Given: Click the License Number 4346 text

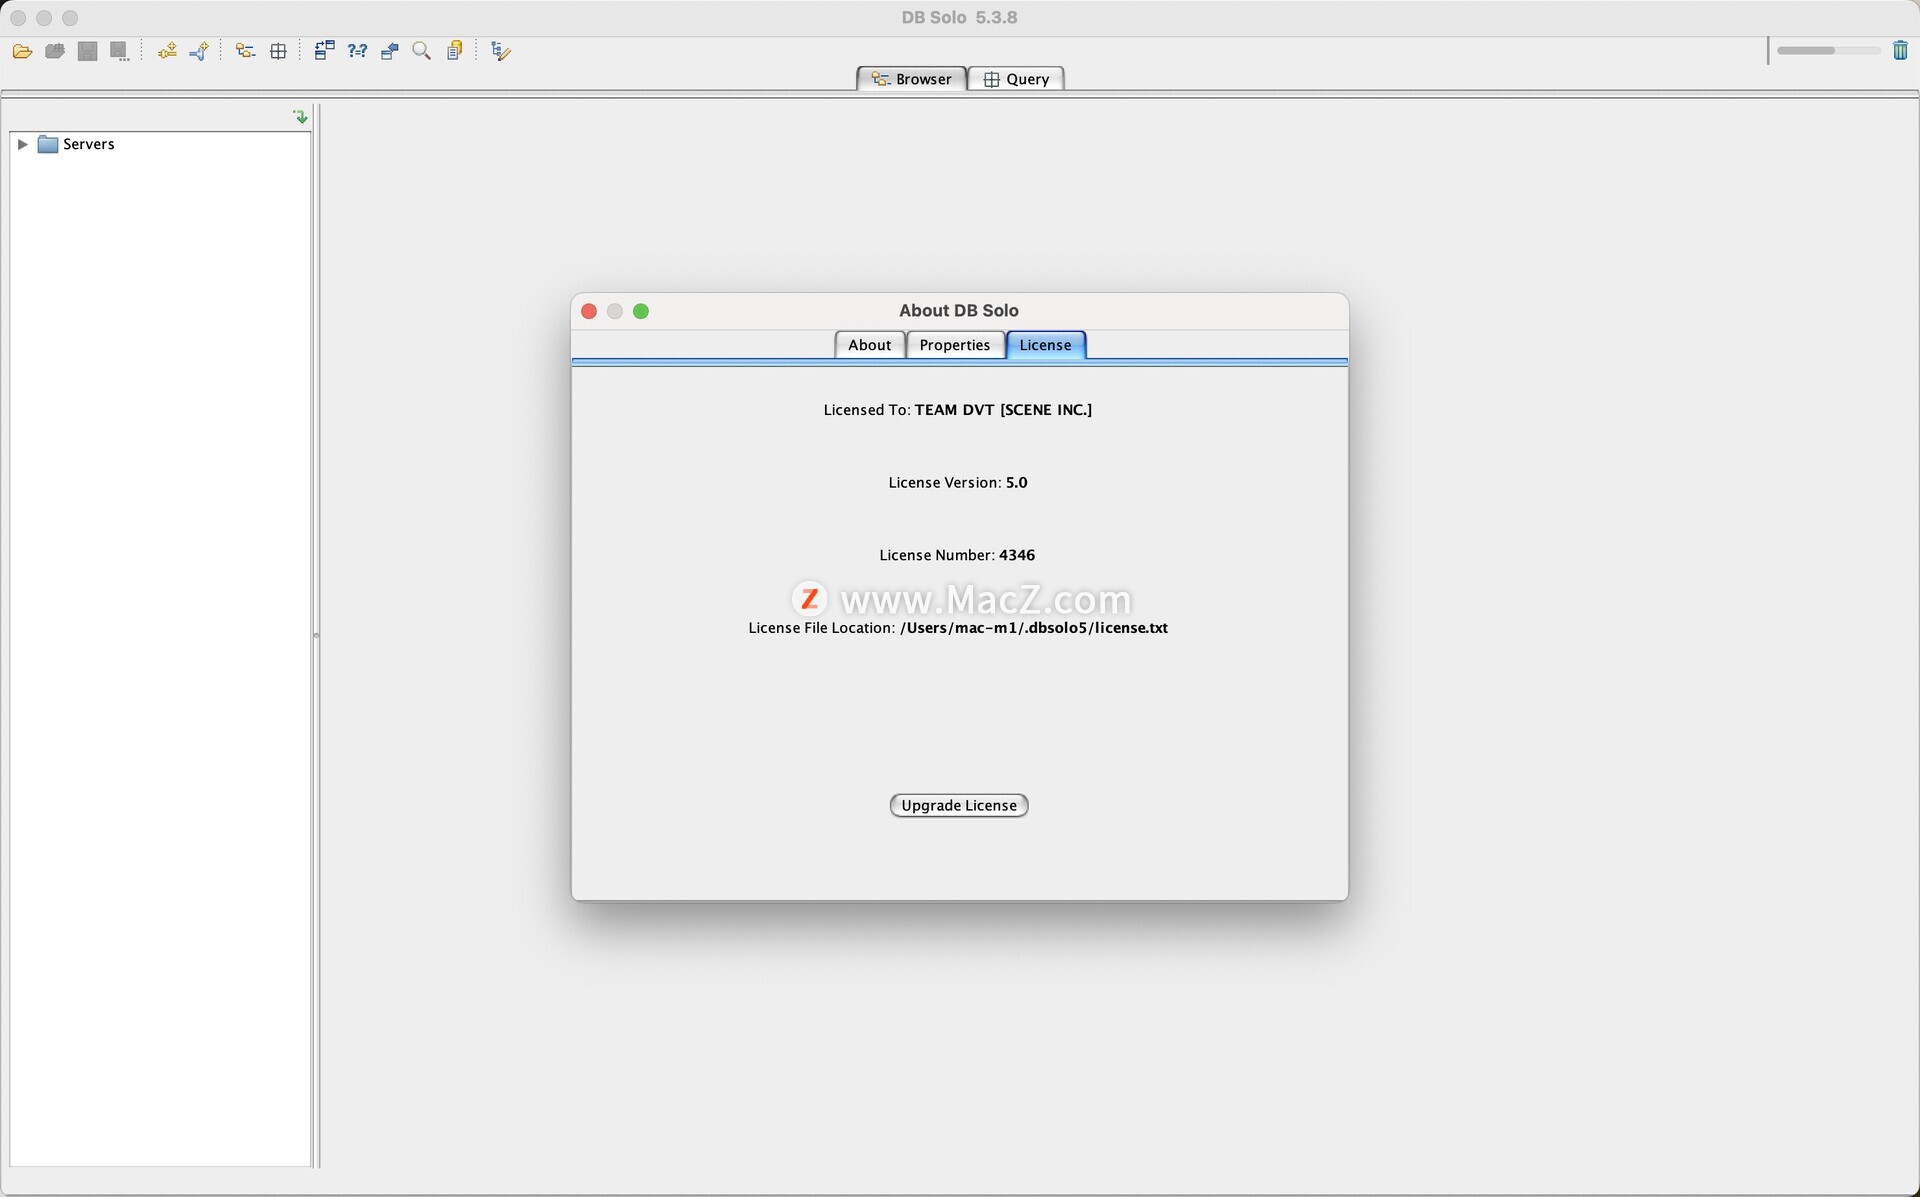Looking at the screenshot, I should pyautogui.click(x=957, y=555).
